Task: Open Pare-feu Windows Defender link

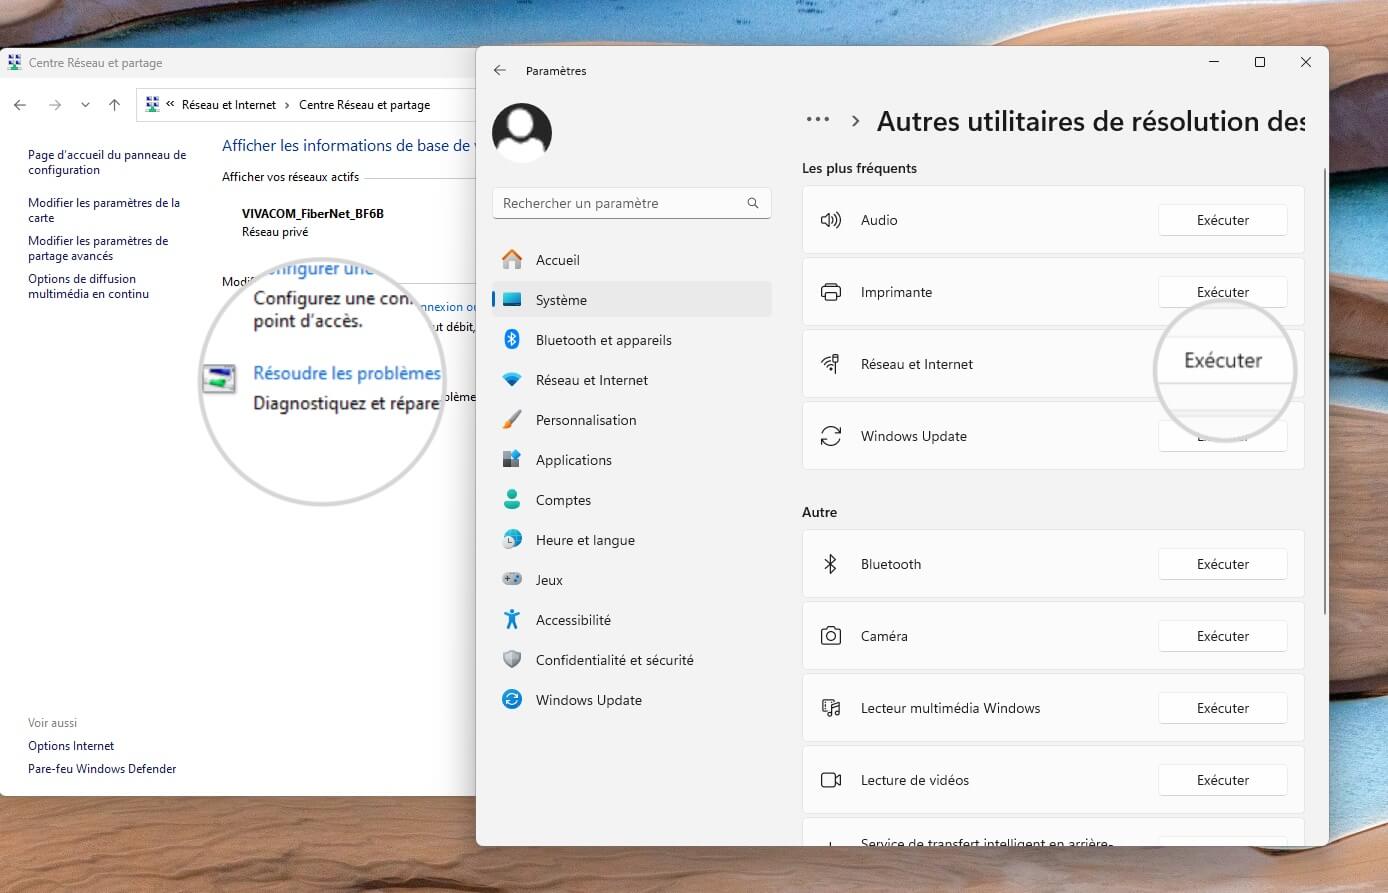Action: pos(102,769)
